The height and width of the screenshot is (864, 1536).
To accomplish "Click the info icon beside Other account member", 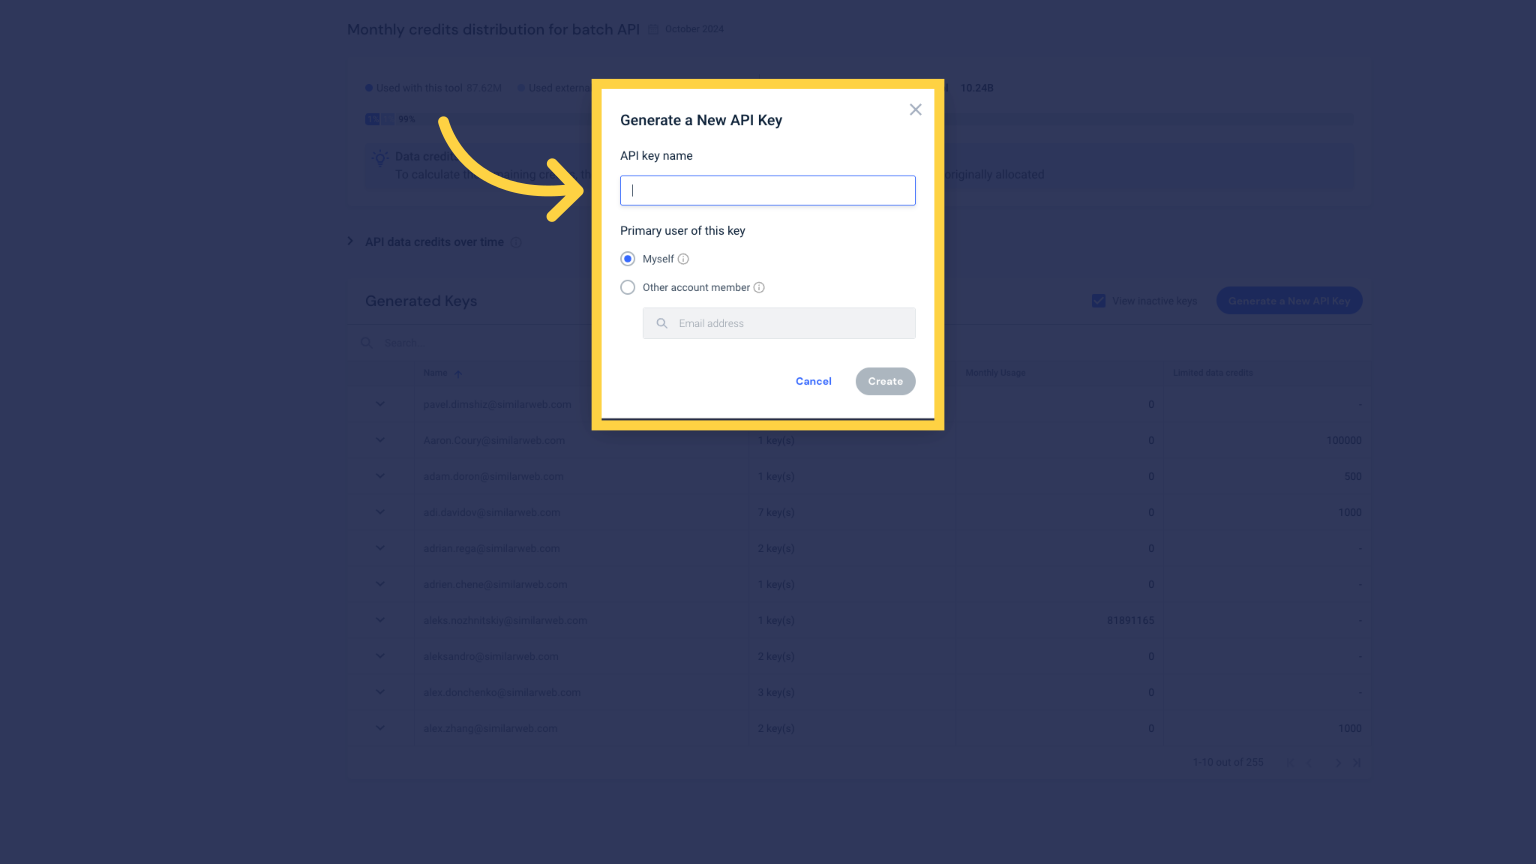I will 759,288.
